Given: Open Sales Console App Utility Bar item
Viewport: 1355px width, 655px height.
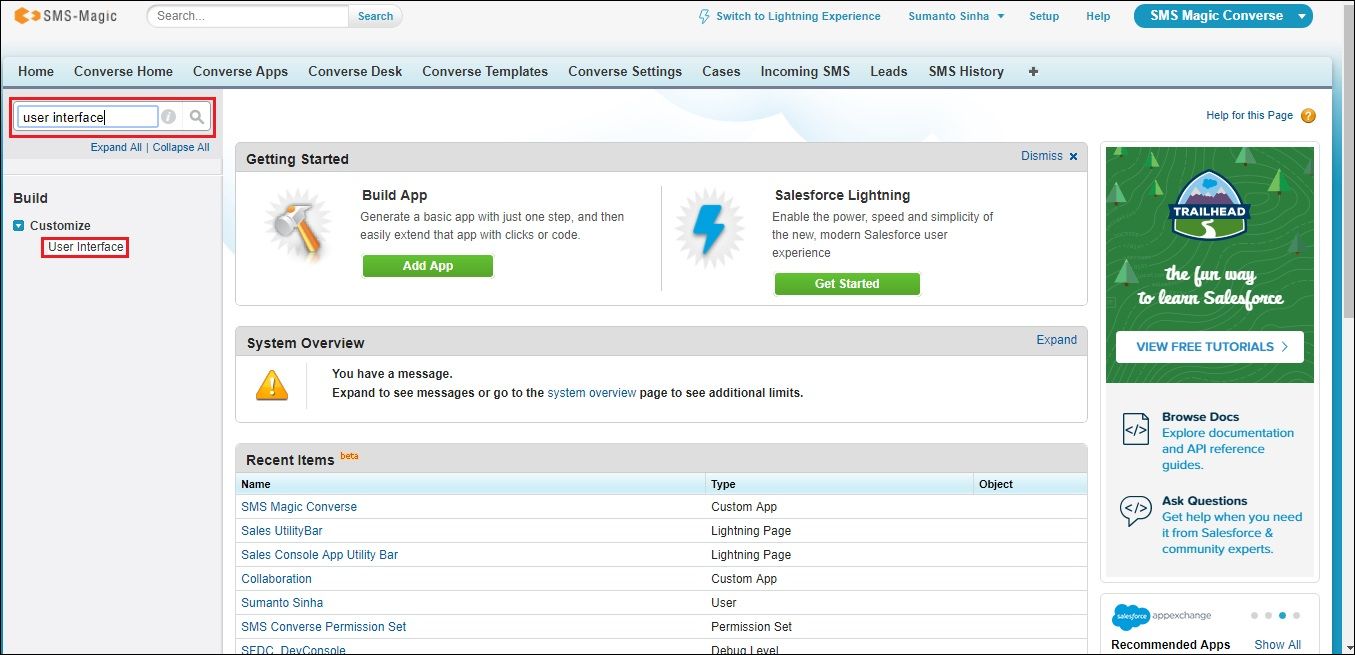Looking at the screenshot, I should [320, 555].
